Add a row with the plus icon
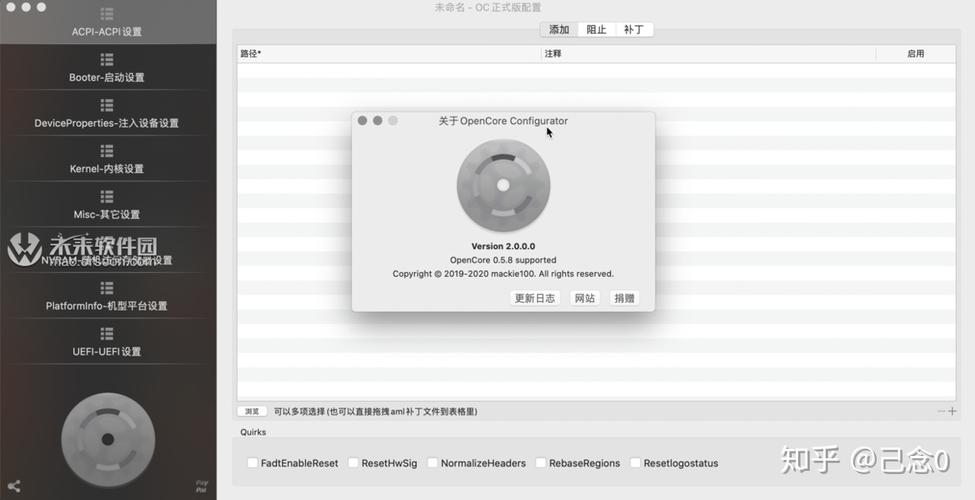Viewport: 975px width, 500px height. (x=952, y=411)
